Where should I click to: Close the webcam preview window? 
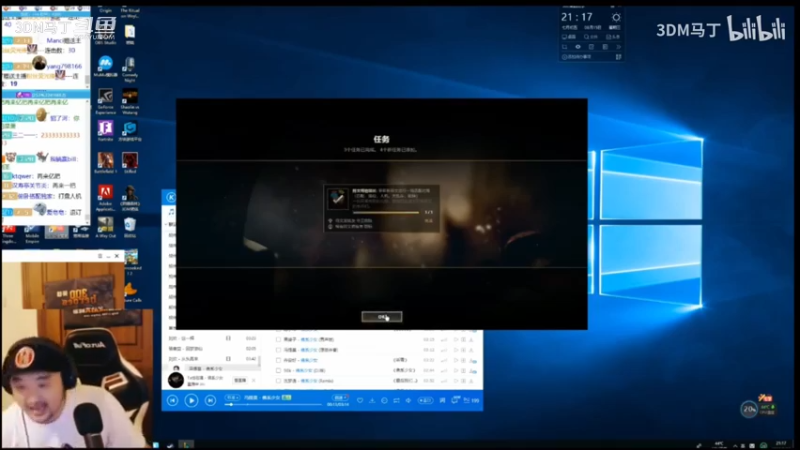[117, 256]
